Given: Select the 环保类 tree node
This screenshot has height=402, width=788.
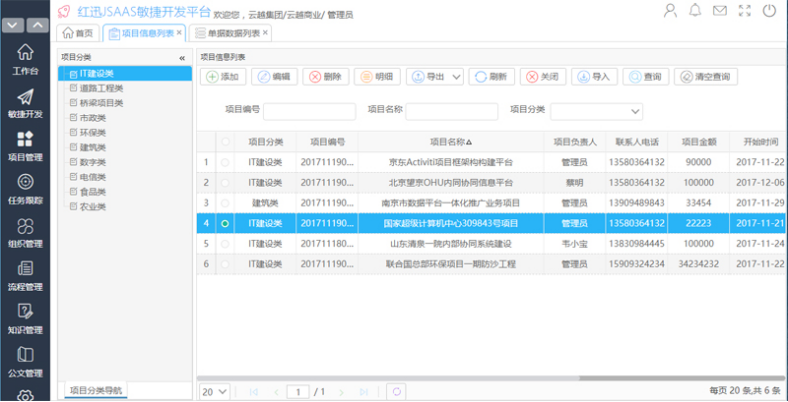Looking at the screenshot, I should [x=92, y=133].
